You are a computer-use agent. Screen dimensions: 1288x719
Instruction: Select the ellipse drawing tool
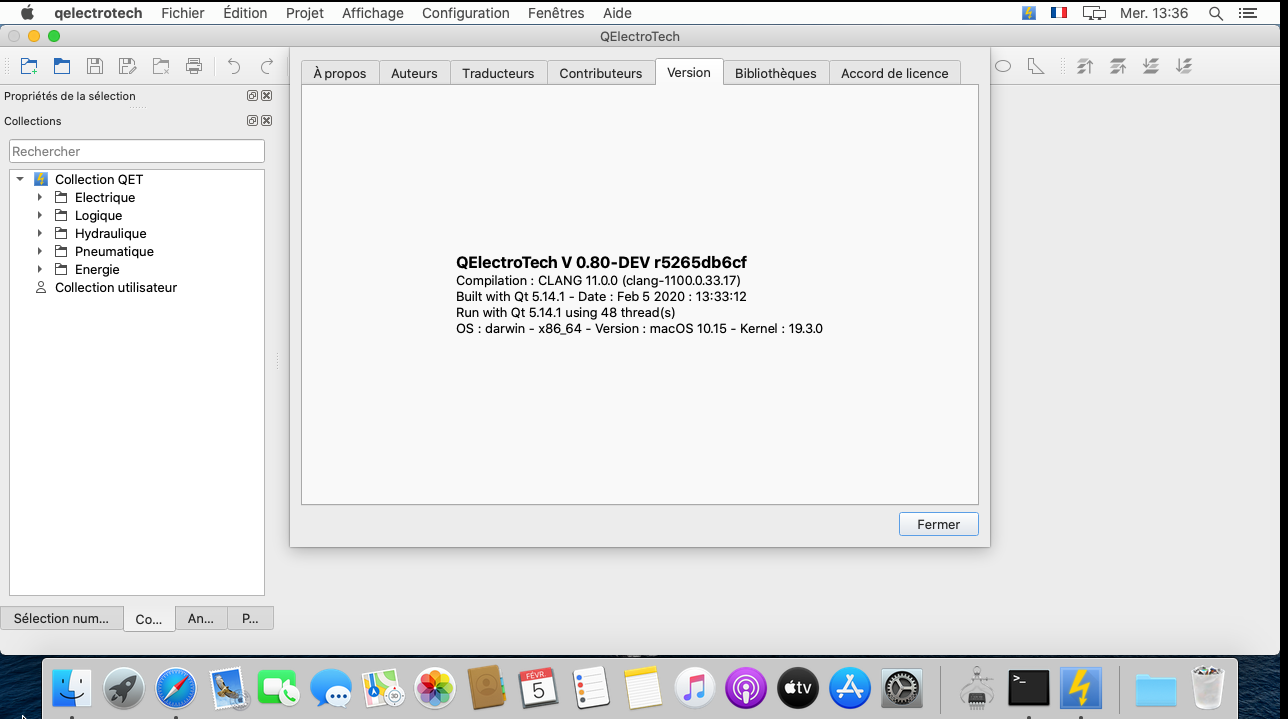(1003, 66)
